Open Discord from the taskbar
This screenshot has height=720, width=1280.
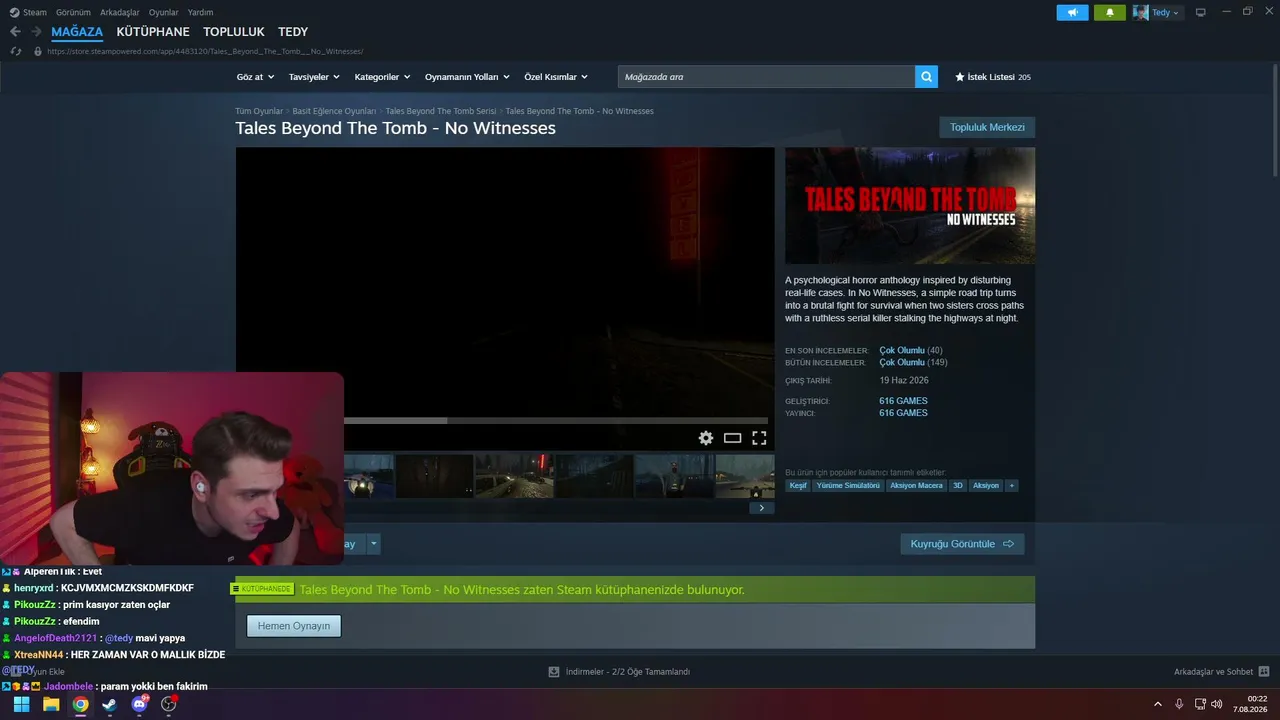click(140, 704)
